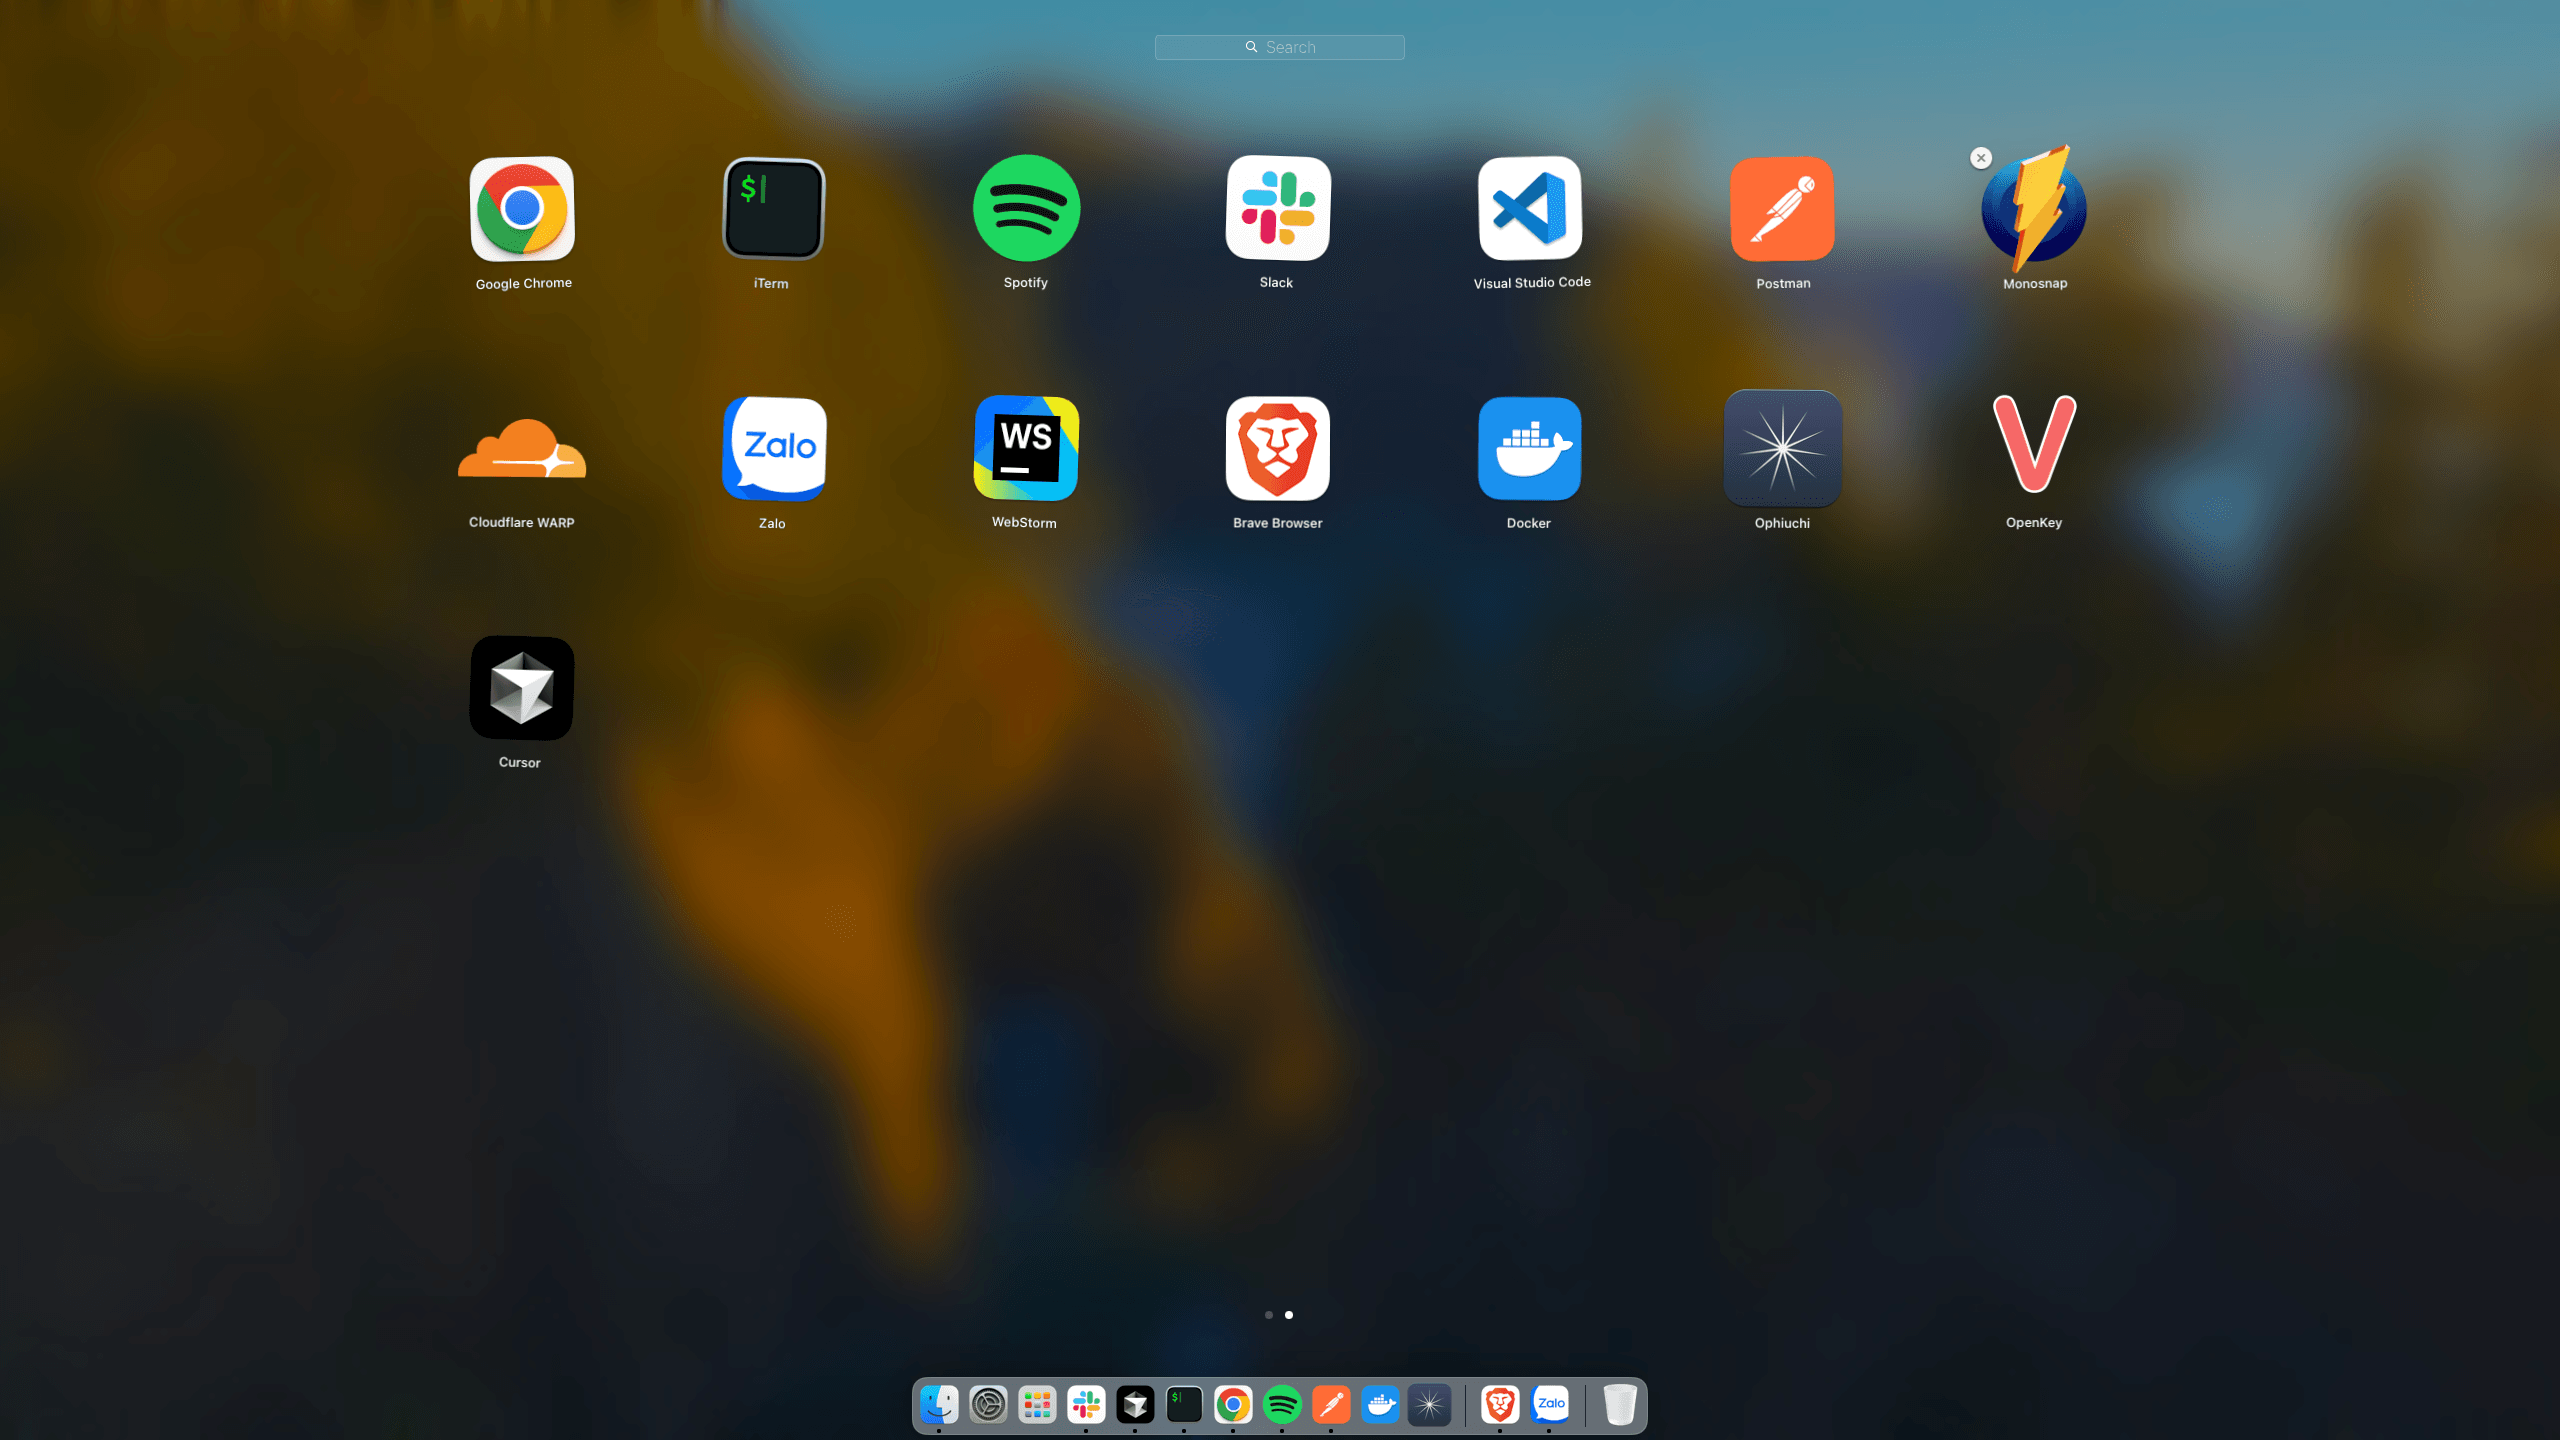Screen dimensions: 2560x1440
Task: Open Spotify
Action: coord(1026,210)
